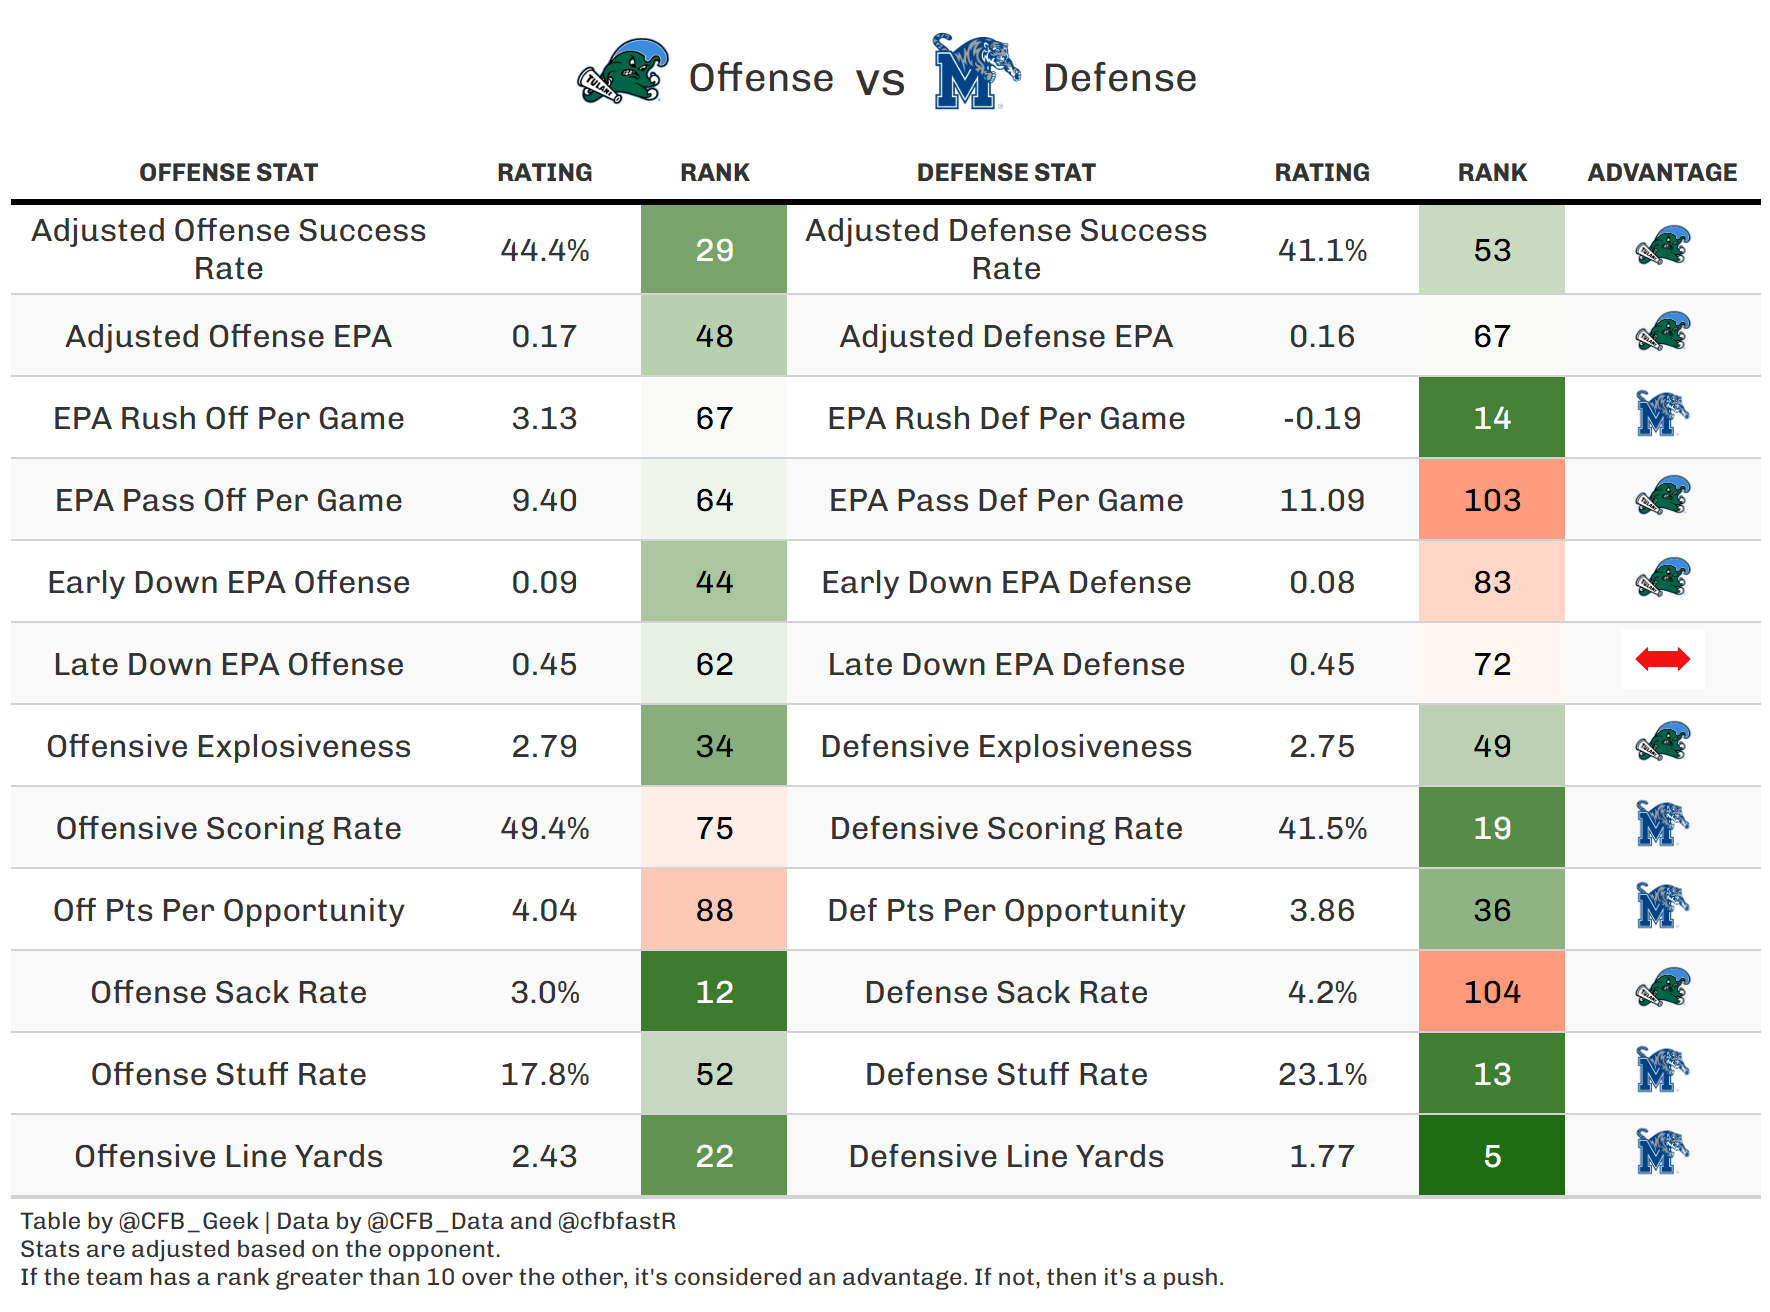Click the dark green rank 5 cell
1770x1312 pixels.
pos(1491,1156)
